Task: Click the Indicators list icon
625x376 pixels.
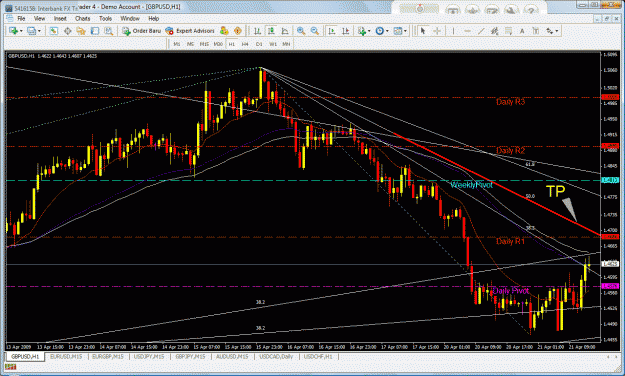Action: 362,31
